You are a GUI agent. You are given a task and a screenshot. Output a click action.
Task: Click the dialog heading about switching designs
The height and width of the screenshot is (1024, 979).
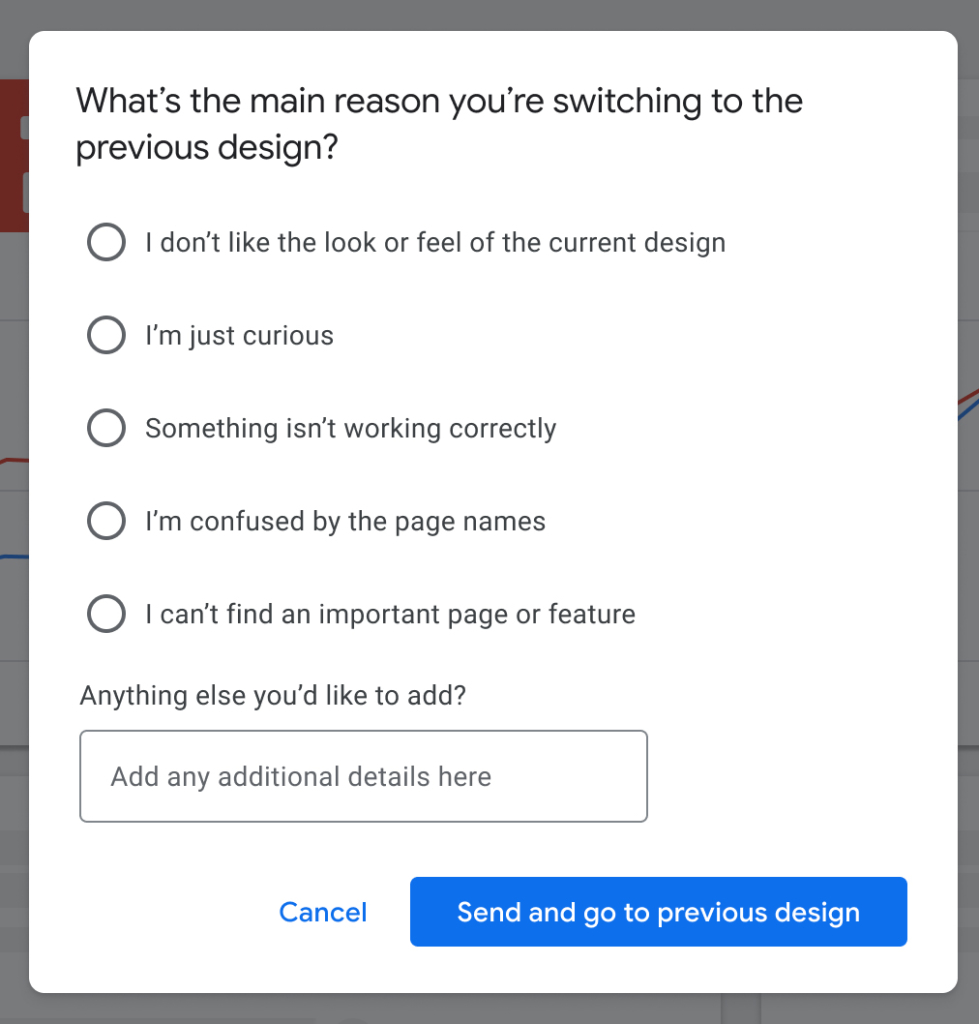tap(439, 124)
